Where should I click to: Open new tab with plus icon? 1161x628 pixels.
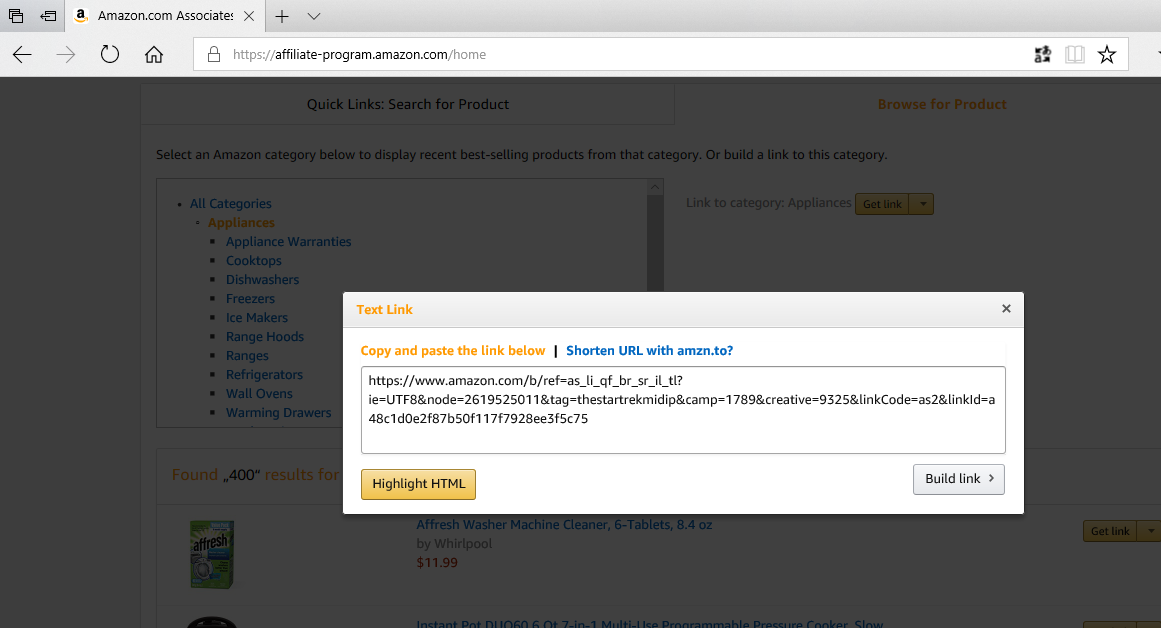(283, 17)
